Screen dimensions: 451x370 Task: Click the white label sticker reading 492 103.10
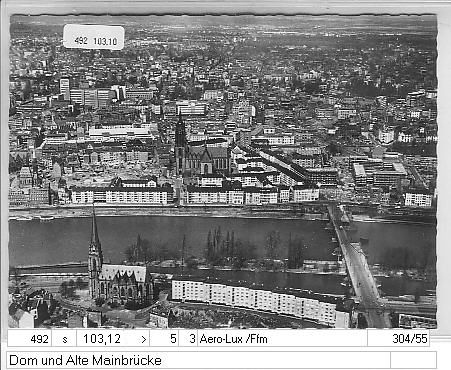(94, 37)
